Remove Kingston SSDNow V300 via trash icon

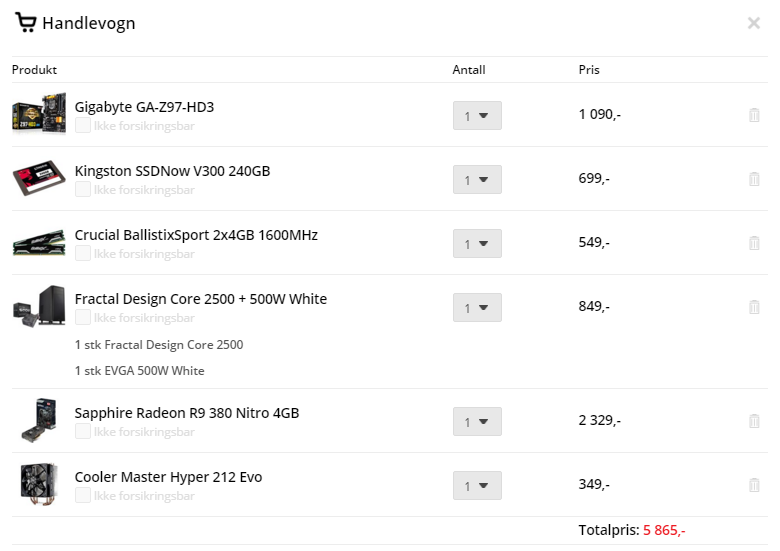[x=754, y=179]
